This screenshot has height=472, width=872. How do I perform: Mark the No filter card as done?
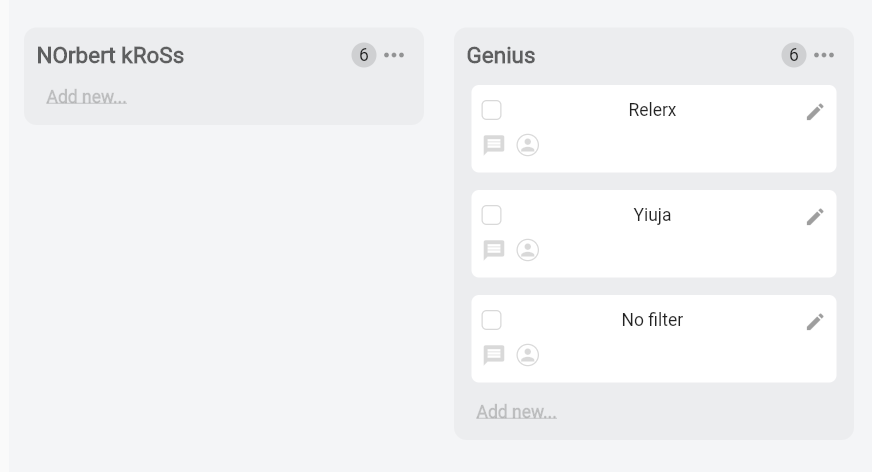[491, 320]
